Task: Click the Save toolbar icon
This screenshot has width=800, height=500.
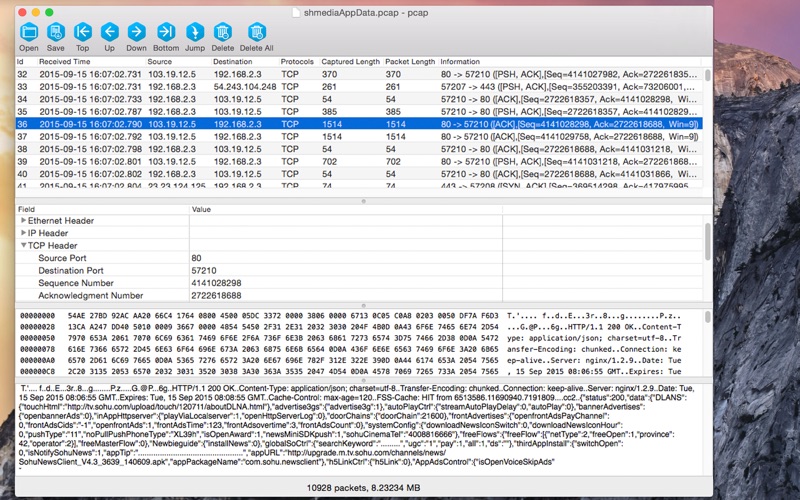Action: click(x=56, y=32)
